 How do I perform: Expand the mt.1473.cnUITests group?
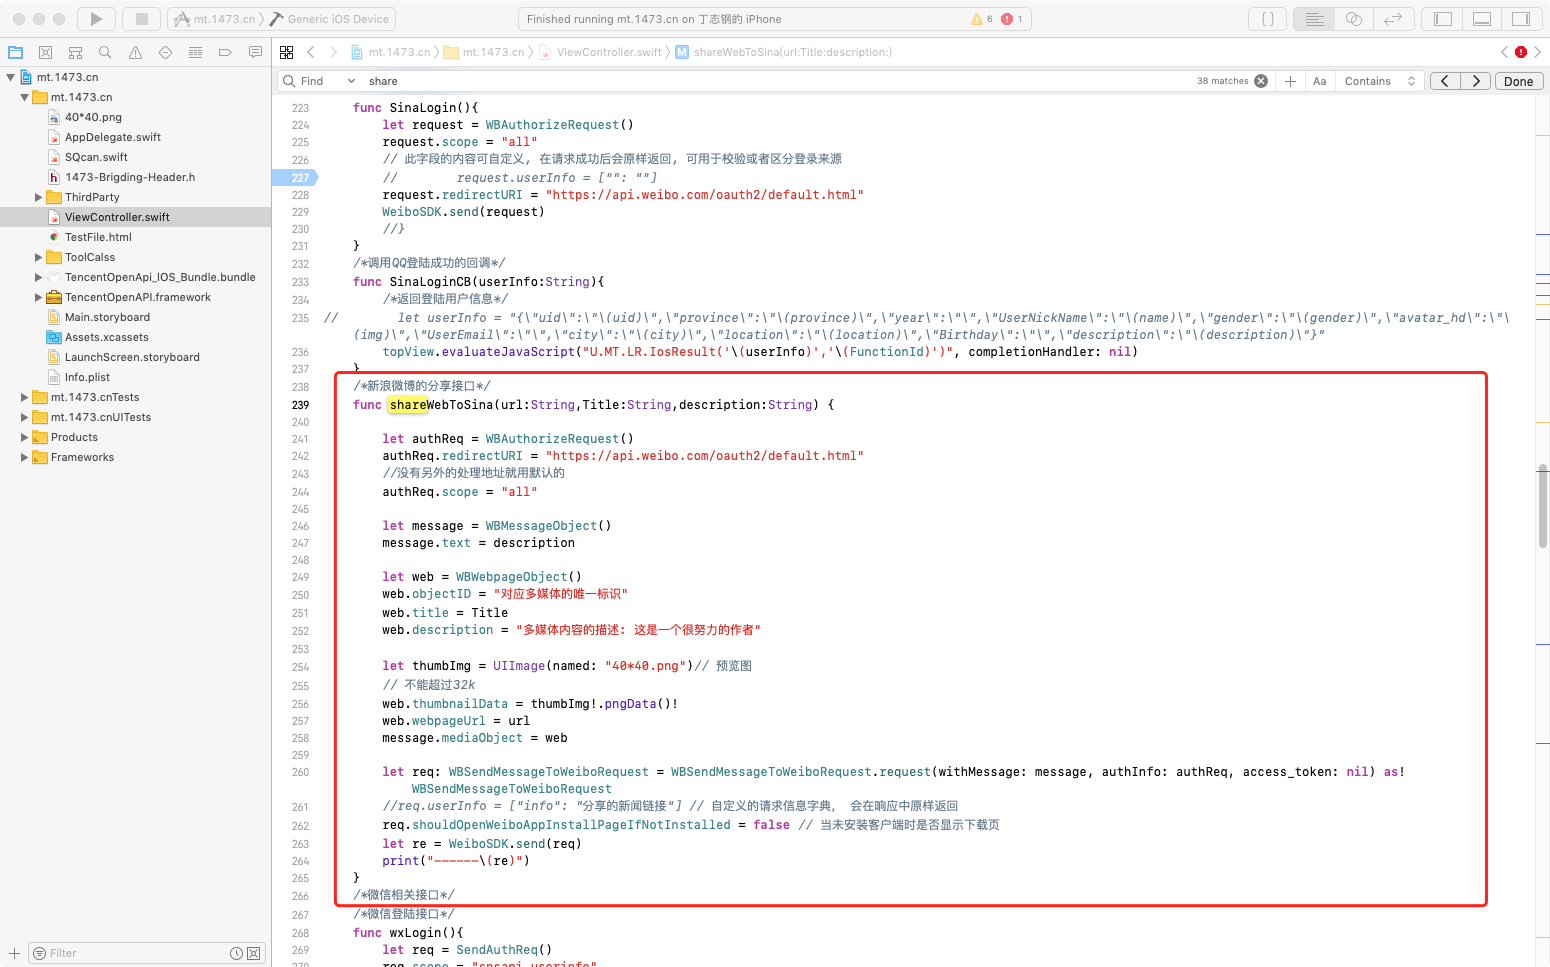click(x=25, y=417)
